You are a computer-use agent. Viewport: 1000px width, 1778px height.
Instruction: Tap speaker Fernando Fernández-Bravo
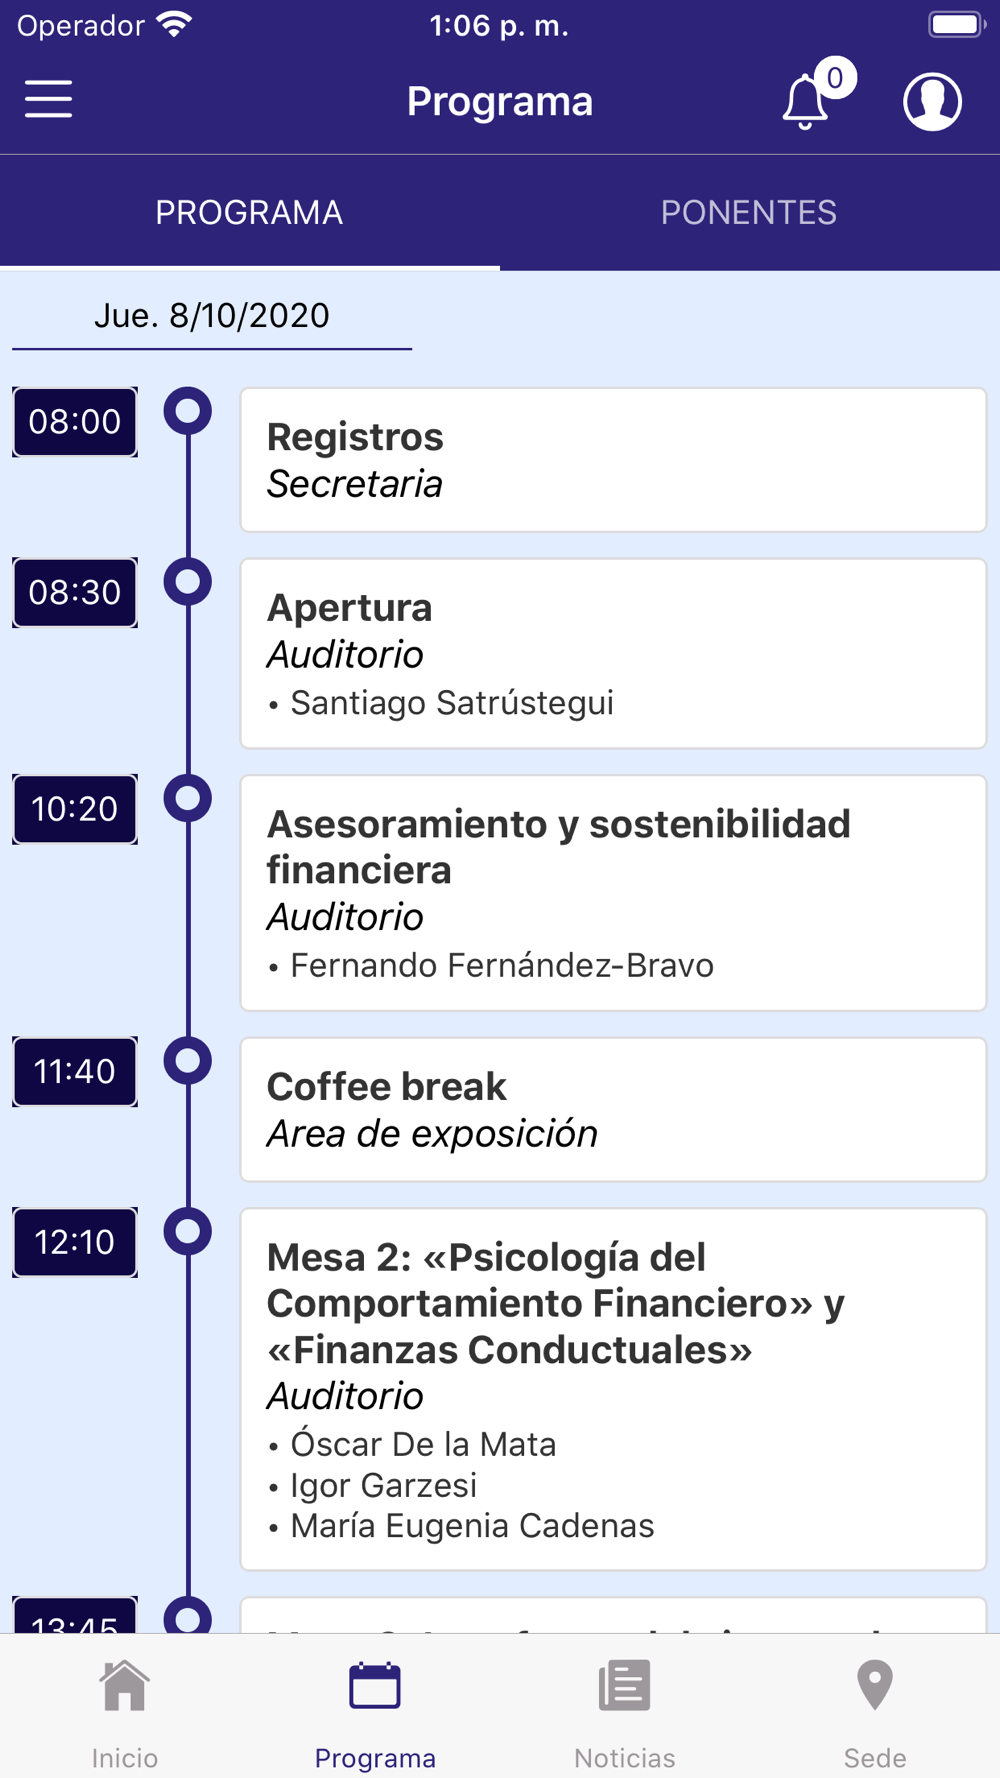[502, 966]
